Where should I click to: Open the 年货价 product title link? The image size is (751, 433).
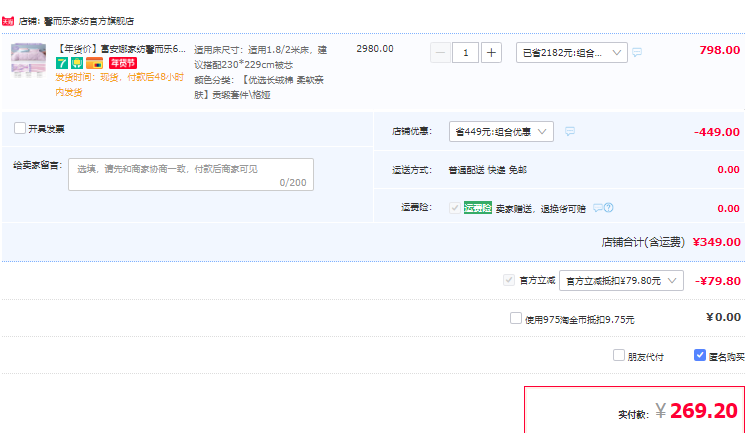pos(121,49)
